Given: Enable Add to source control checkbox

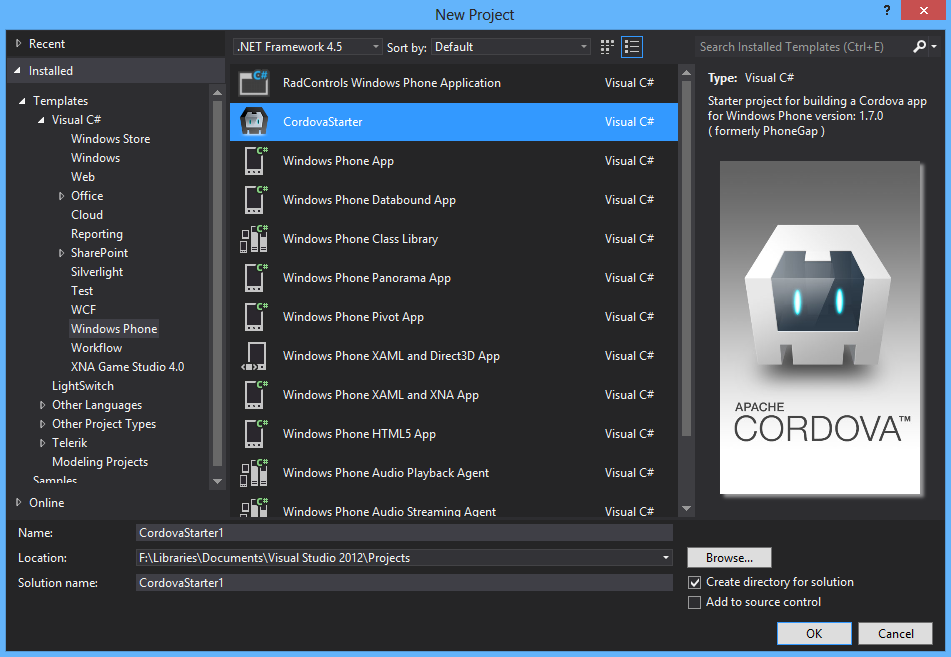Looking at the screenshot, I should [695, 602].
